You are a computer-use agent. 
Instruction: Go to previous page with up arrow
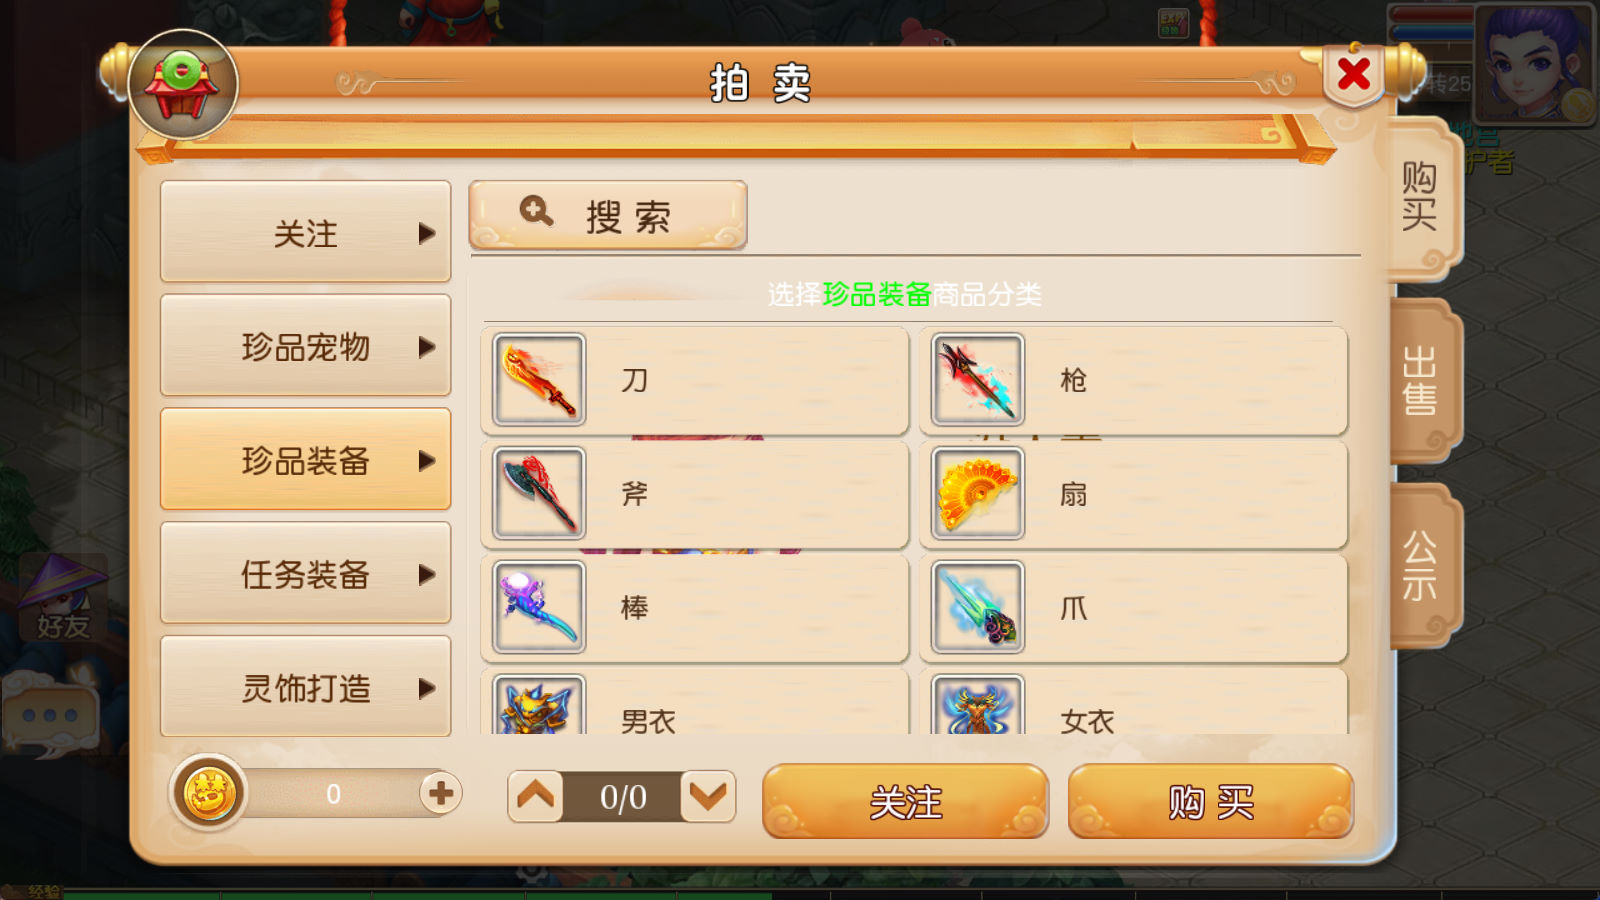[x=535, y=797]
